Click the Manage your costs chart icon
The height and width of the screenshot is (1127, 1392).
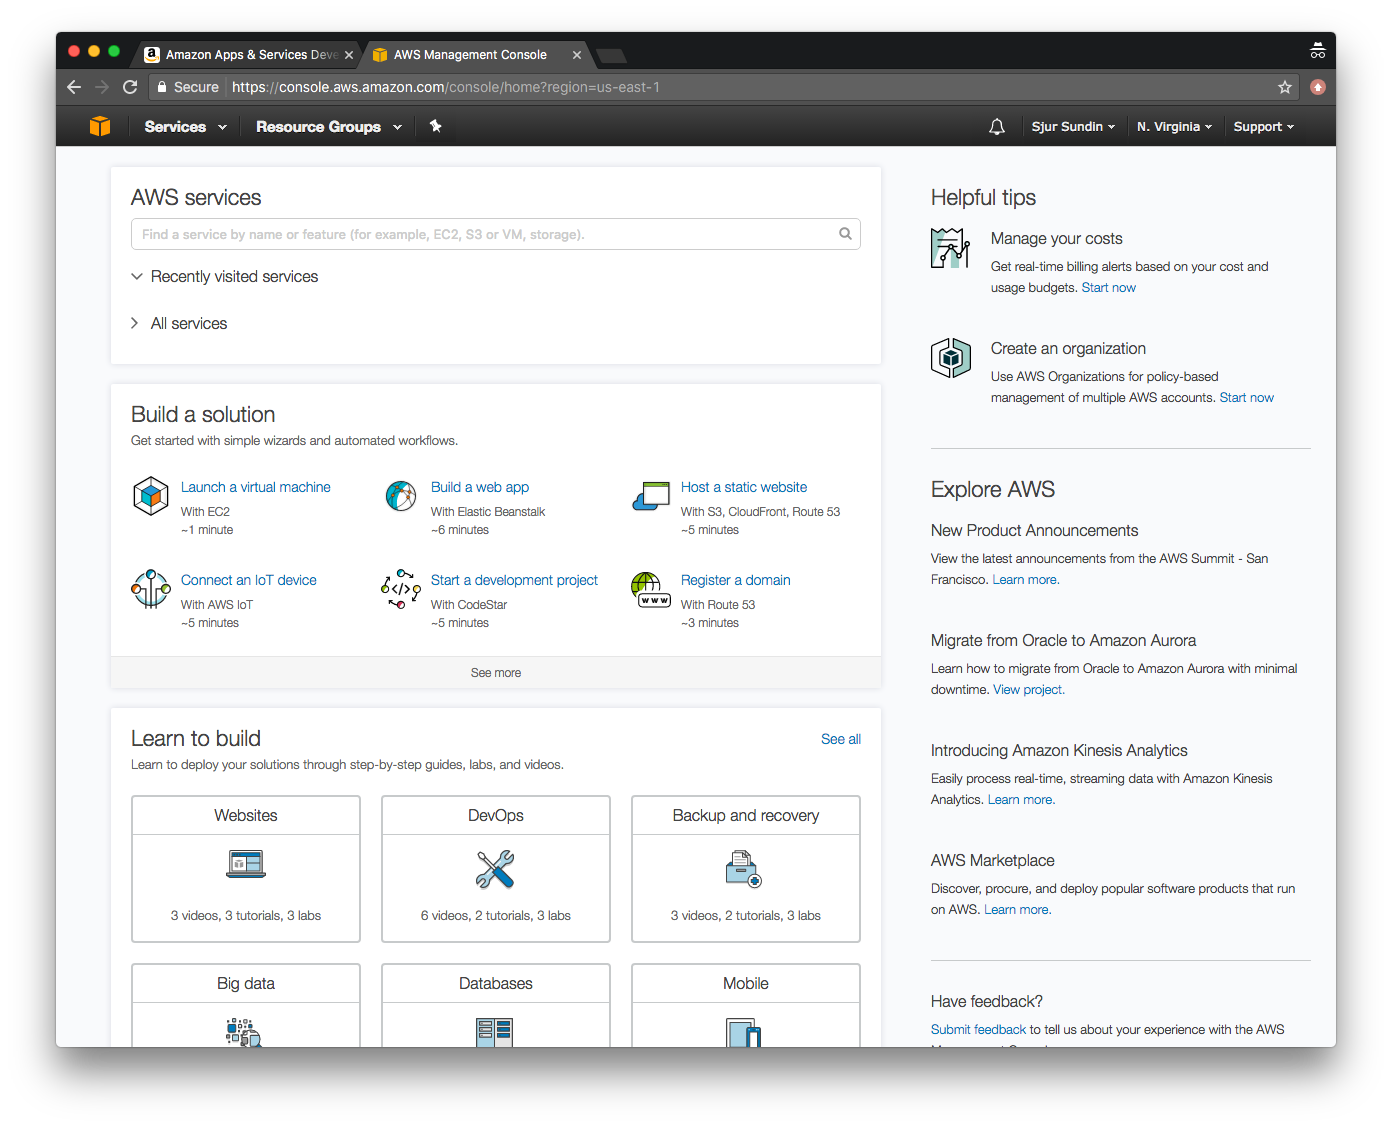click(950, 248)
